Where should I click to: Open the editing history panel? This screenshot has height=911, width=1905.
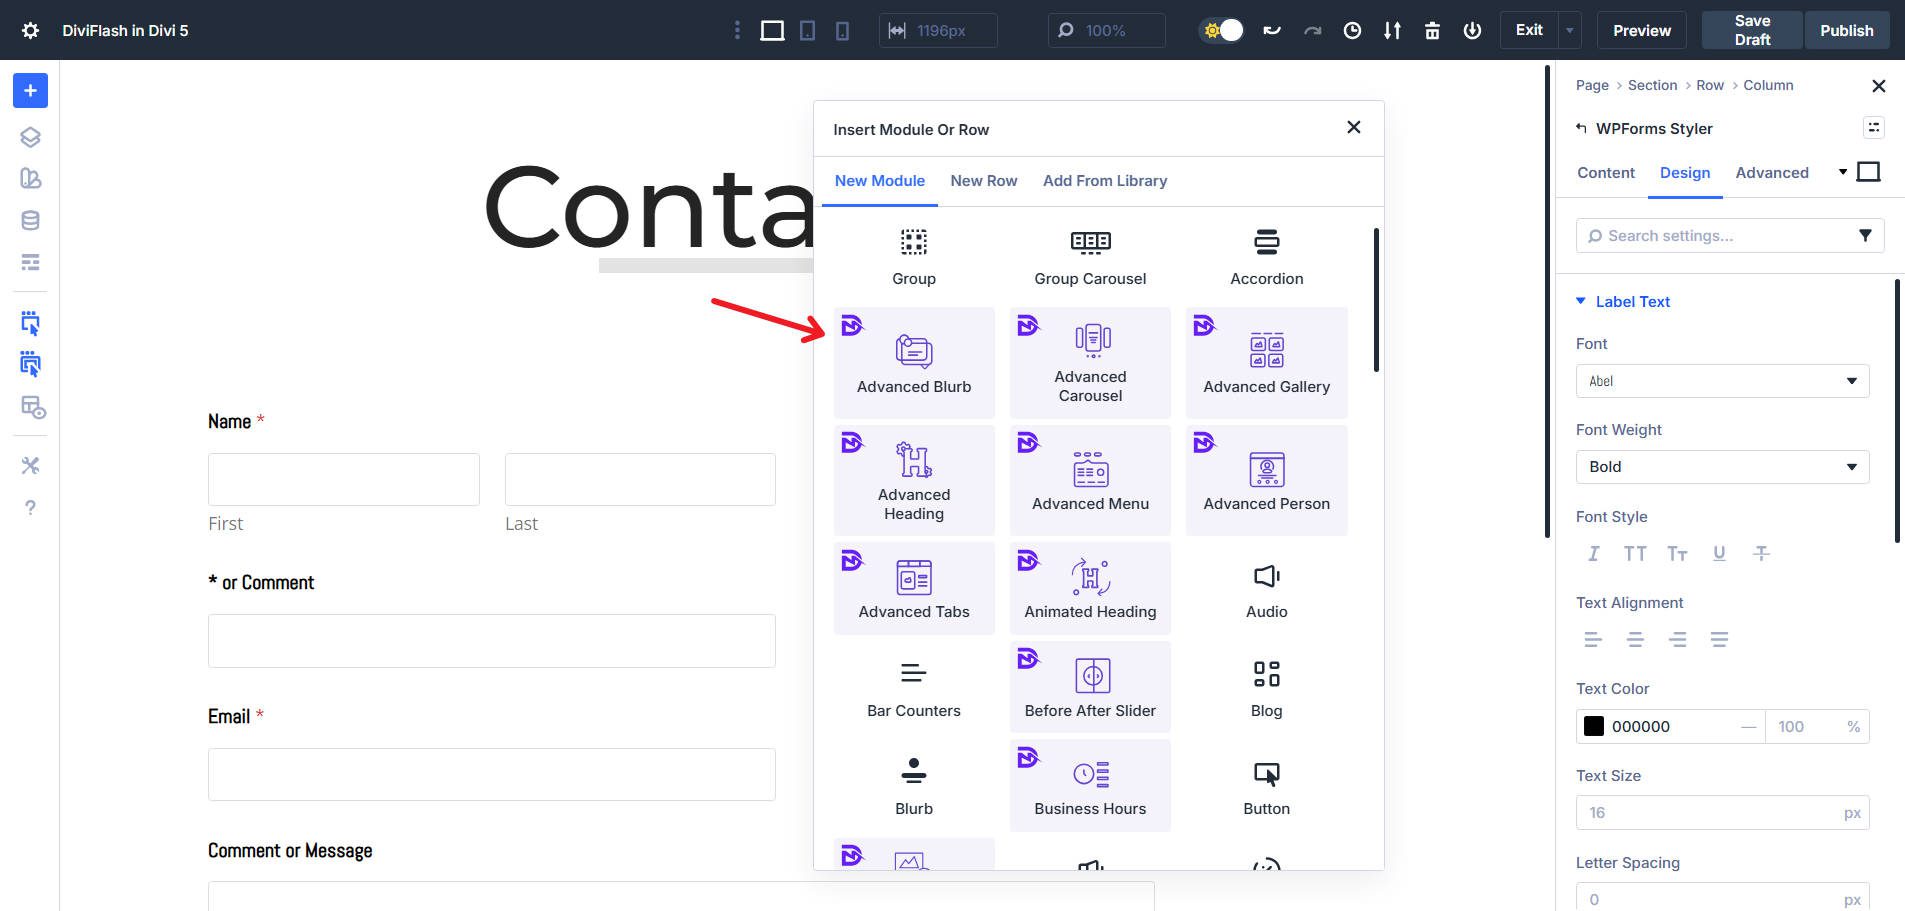point(1353,30)
